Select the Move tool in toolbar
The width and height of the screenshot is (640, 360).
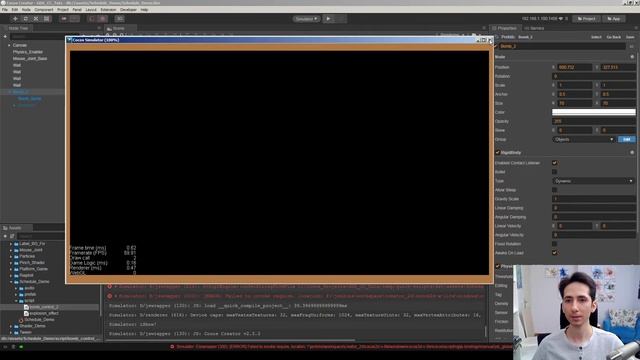click(x=15, y=19)
